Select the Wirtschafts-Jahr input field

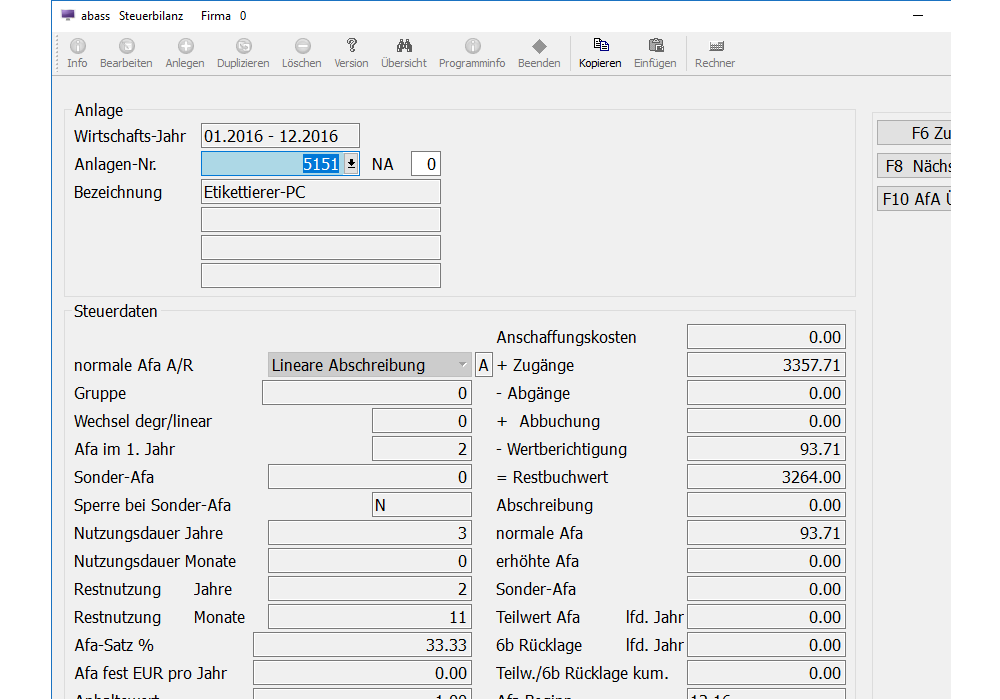280,137
